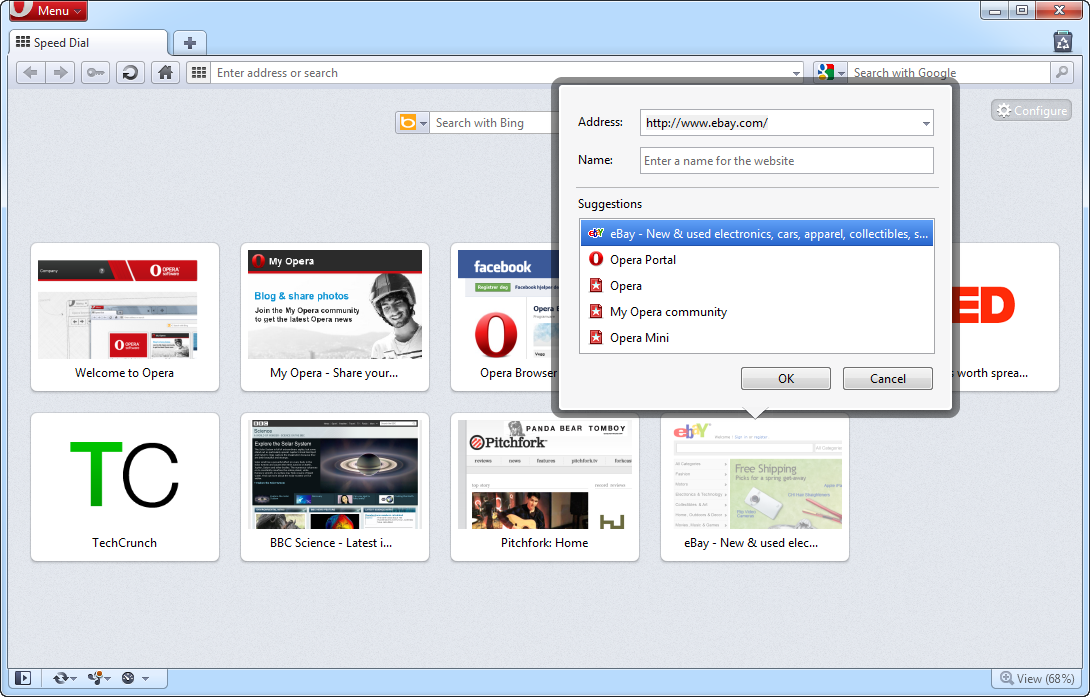Go forward with the forward arrow

(60, 72)
